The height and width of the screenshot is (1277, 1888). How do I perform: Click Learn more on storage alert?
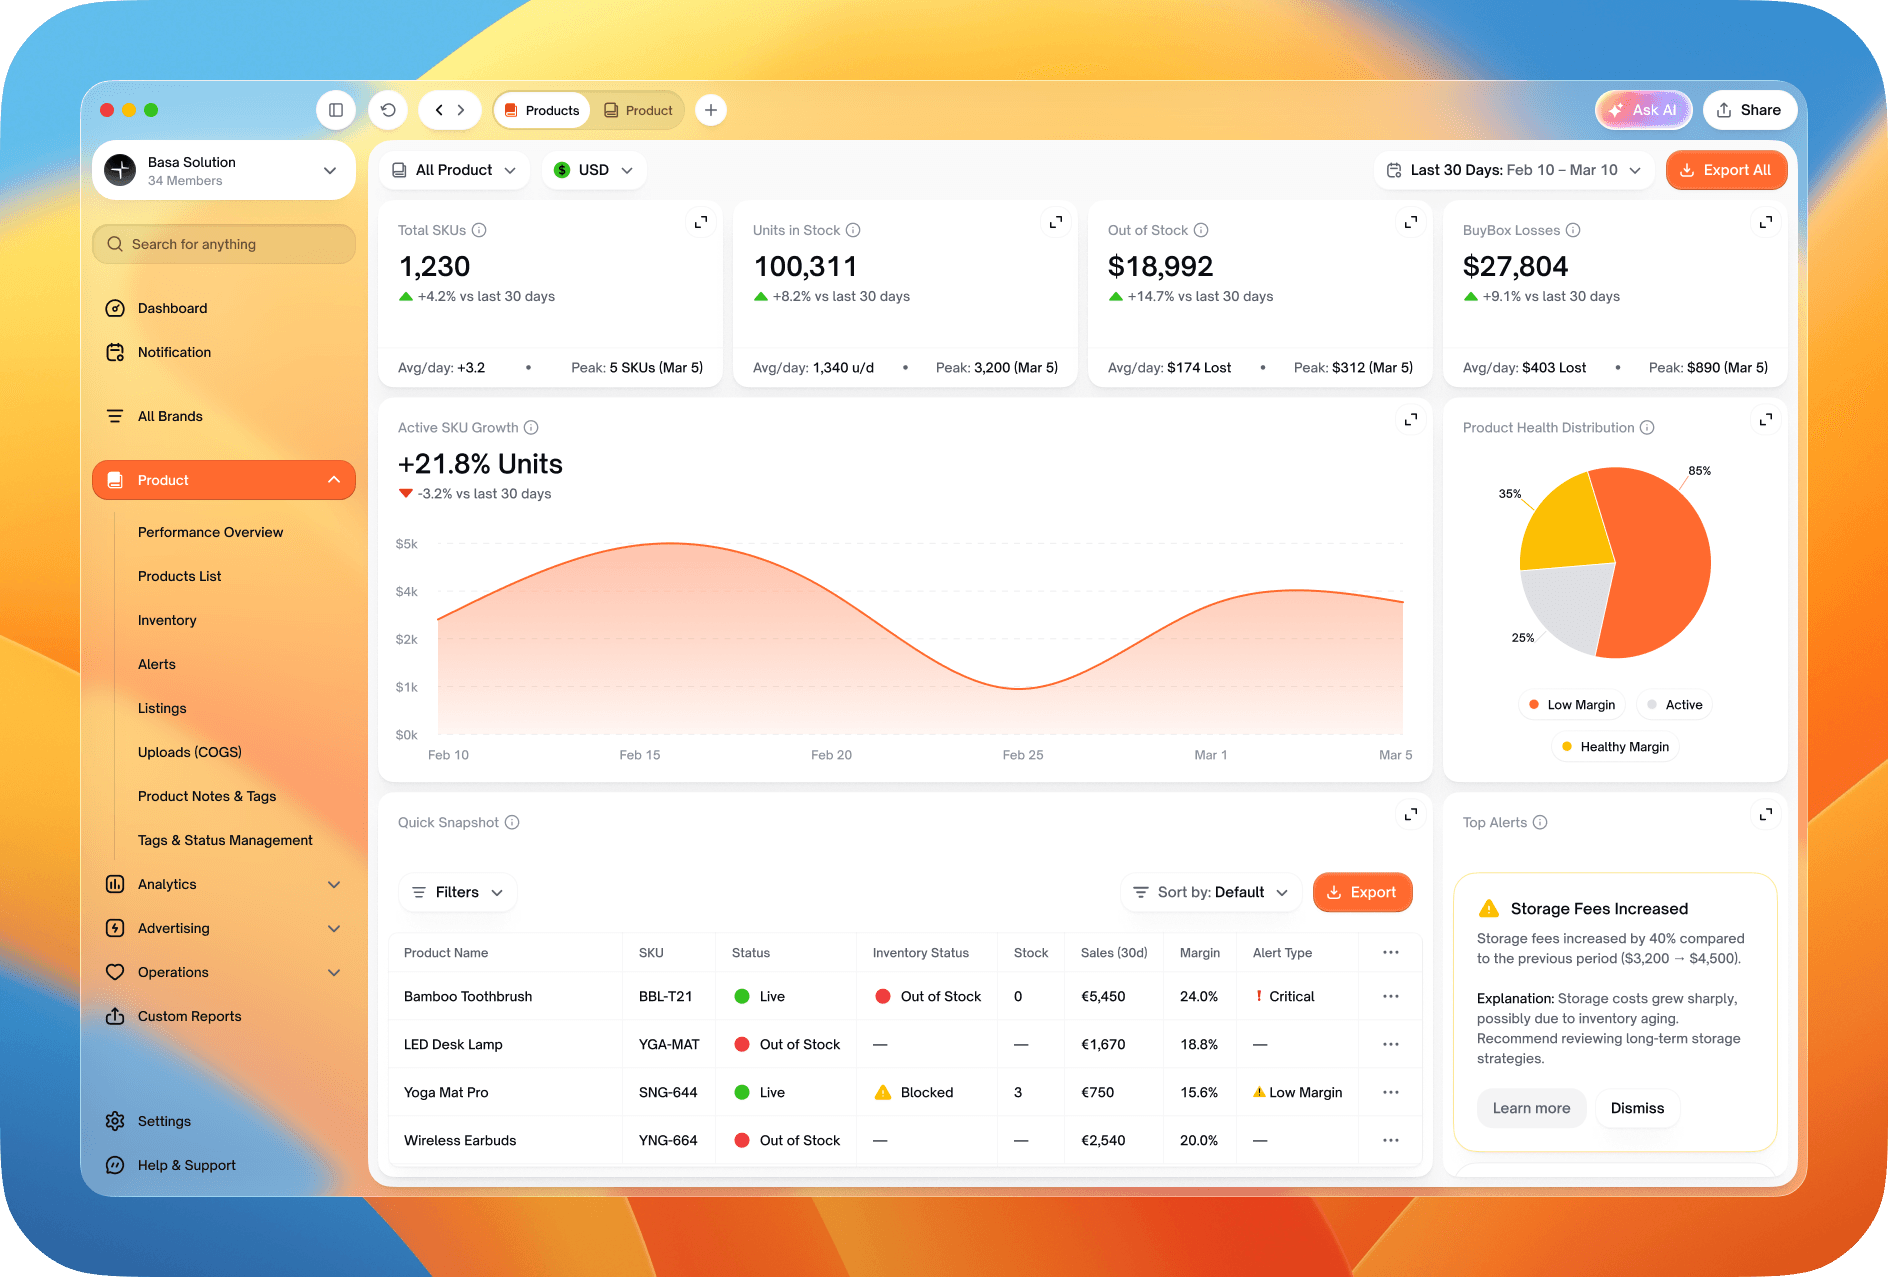click(1531, 1108)
